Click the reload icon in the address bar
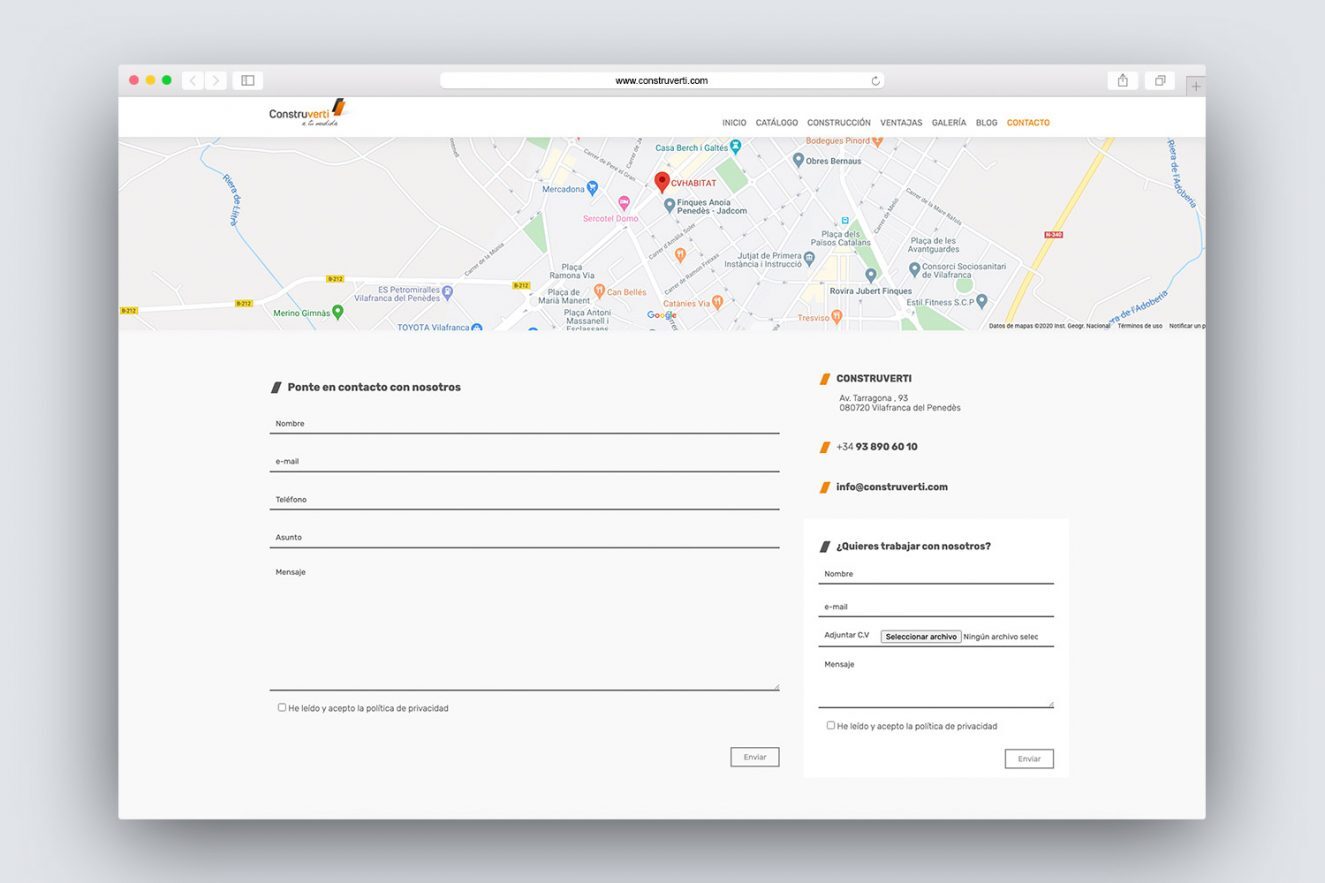Screen dimensions: 1325x883 click(876, 80)
